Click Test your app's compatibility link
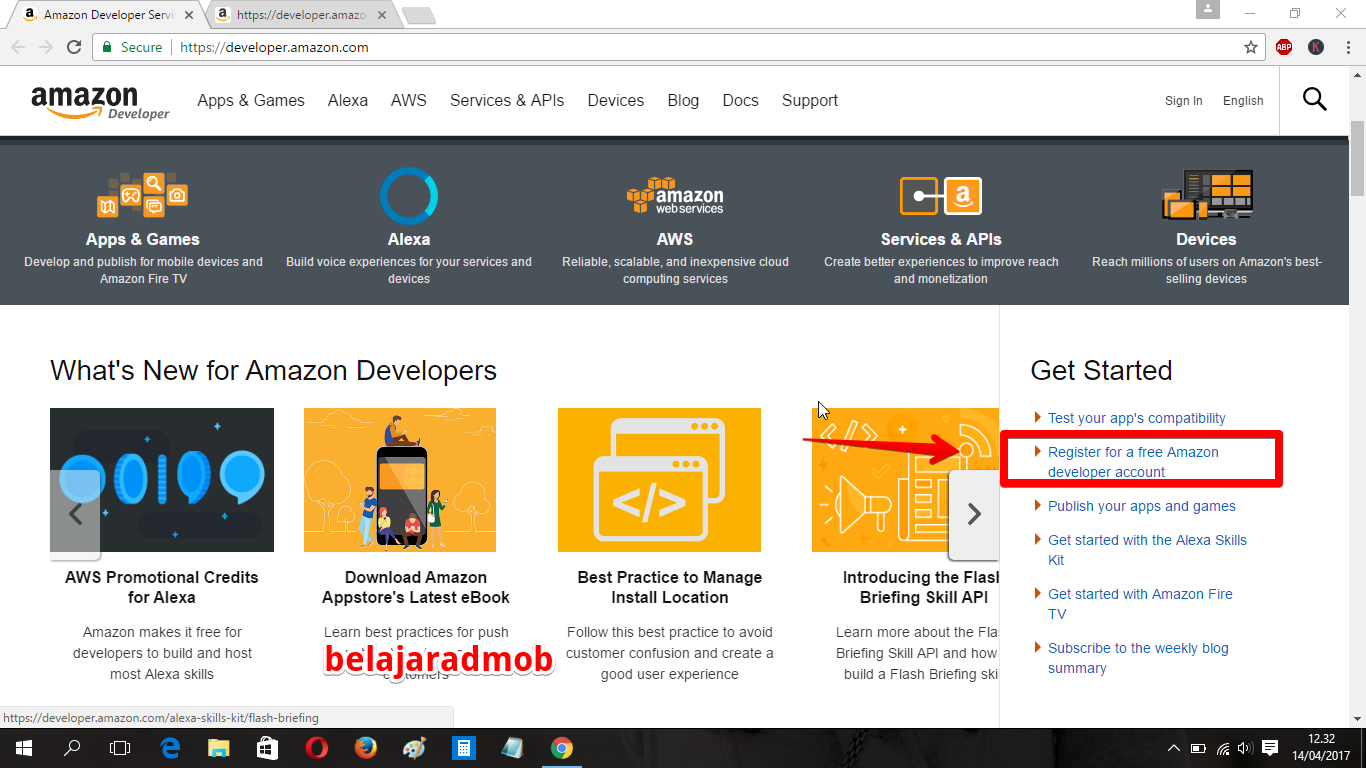Screen dimensions: 1366x768 1136,418
